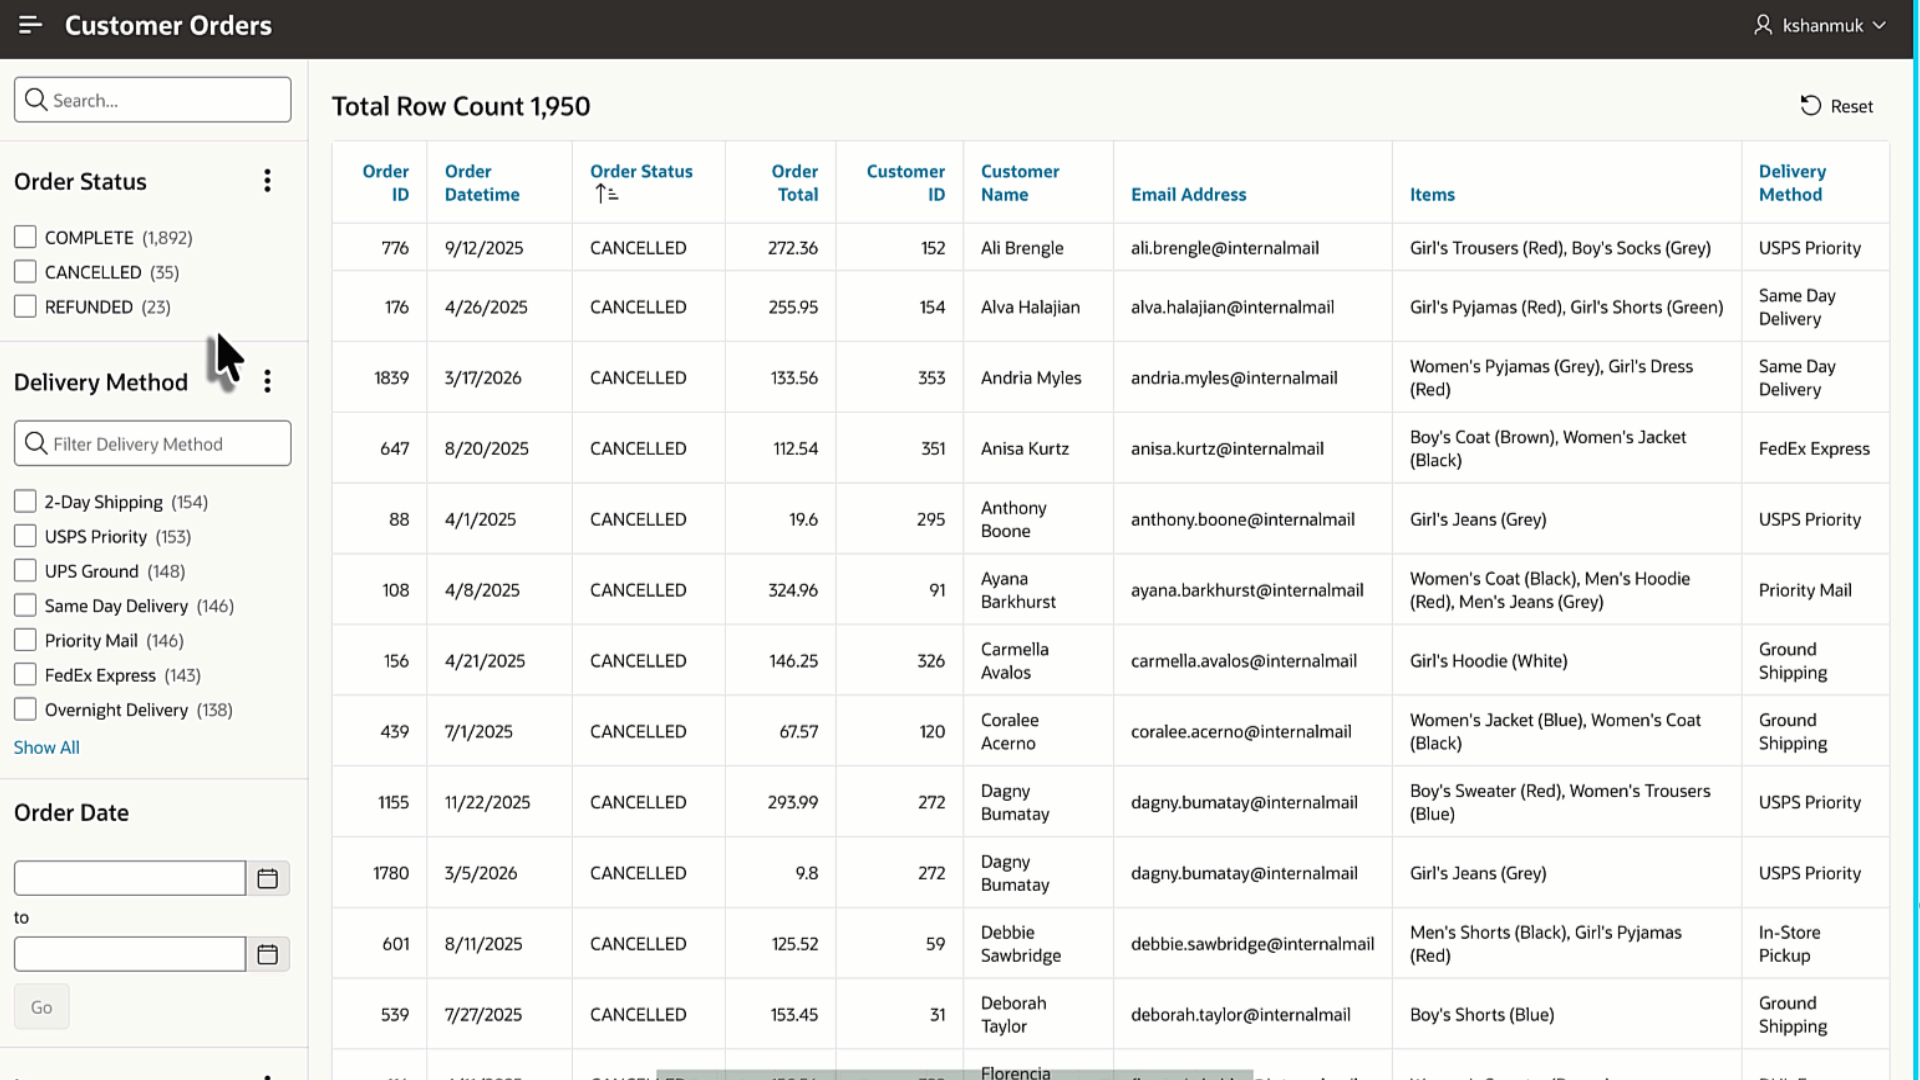This screenshot has height=1080, width=1920.
Task: Check the UPS Ground option
Action: tap(25, 571)
